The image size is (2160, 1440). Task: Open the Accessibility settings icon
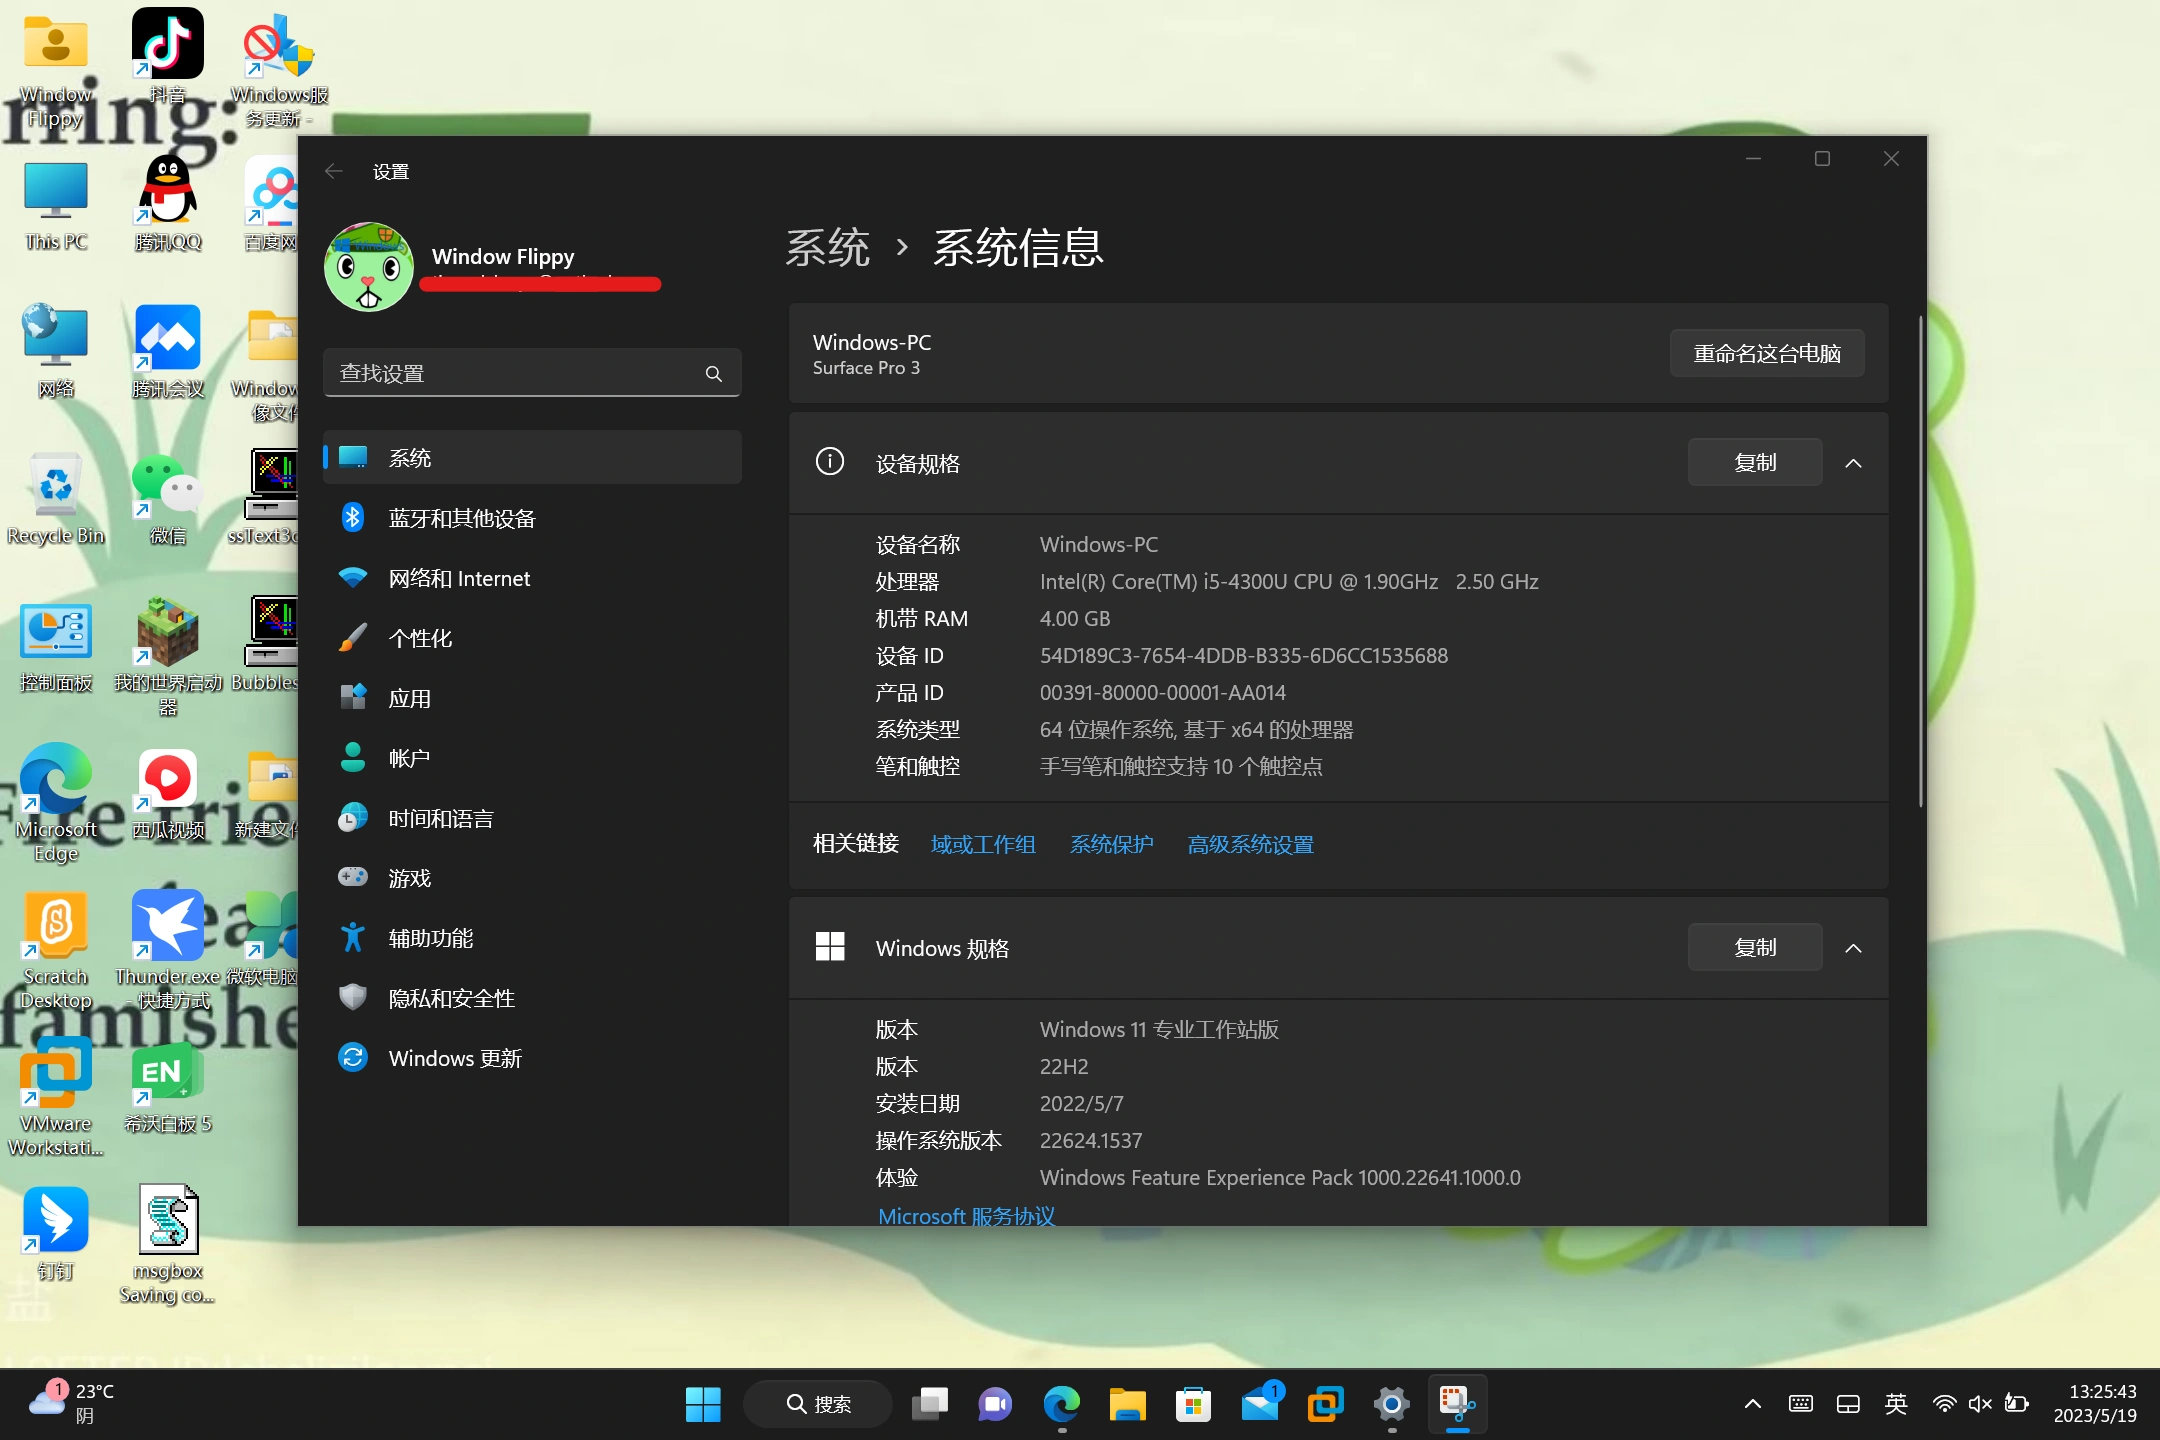[353, 938]
